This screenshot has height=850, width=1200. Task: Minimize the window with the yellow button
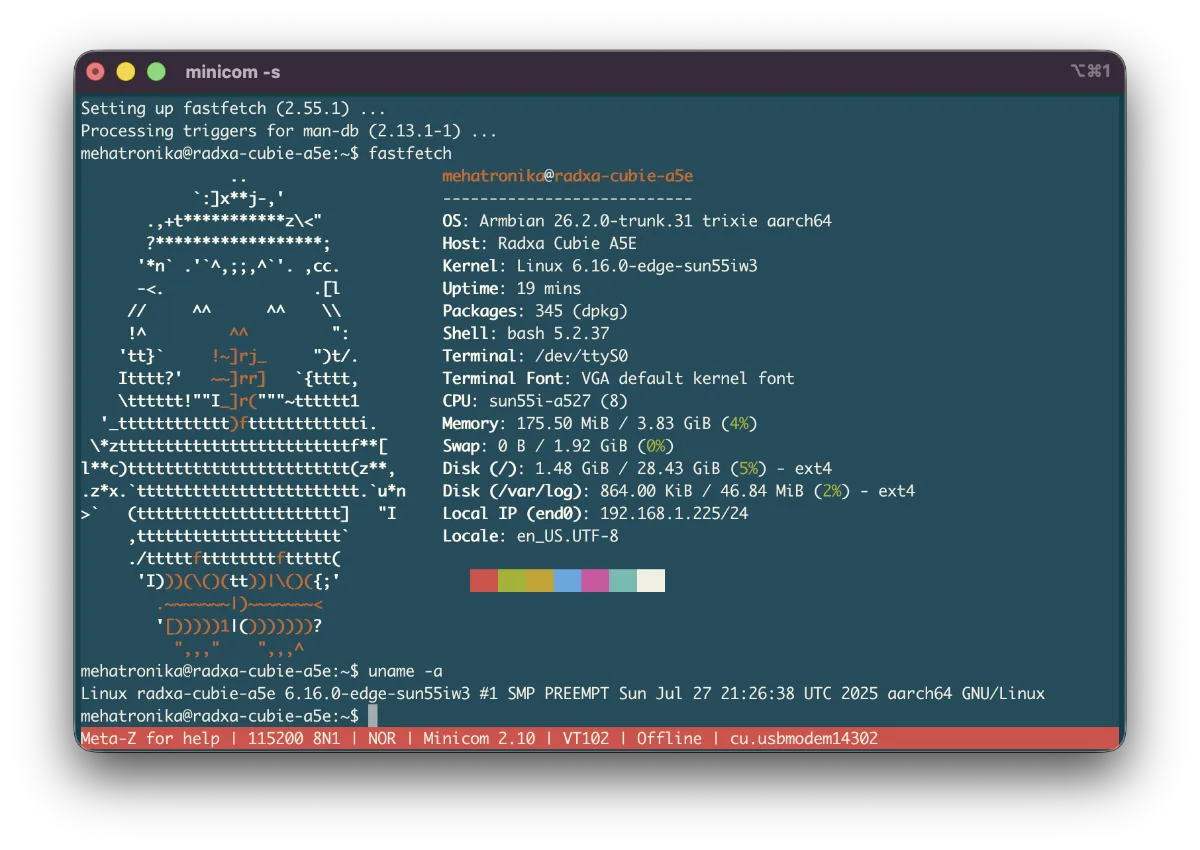click(126, 72)
